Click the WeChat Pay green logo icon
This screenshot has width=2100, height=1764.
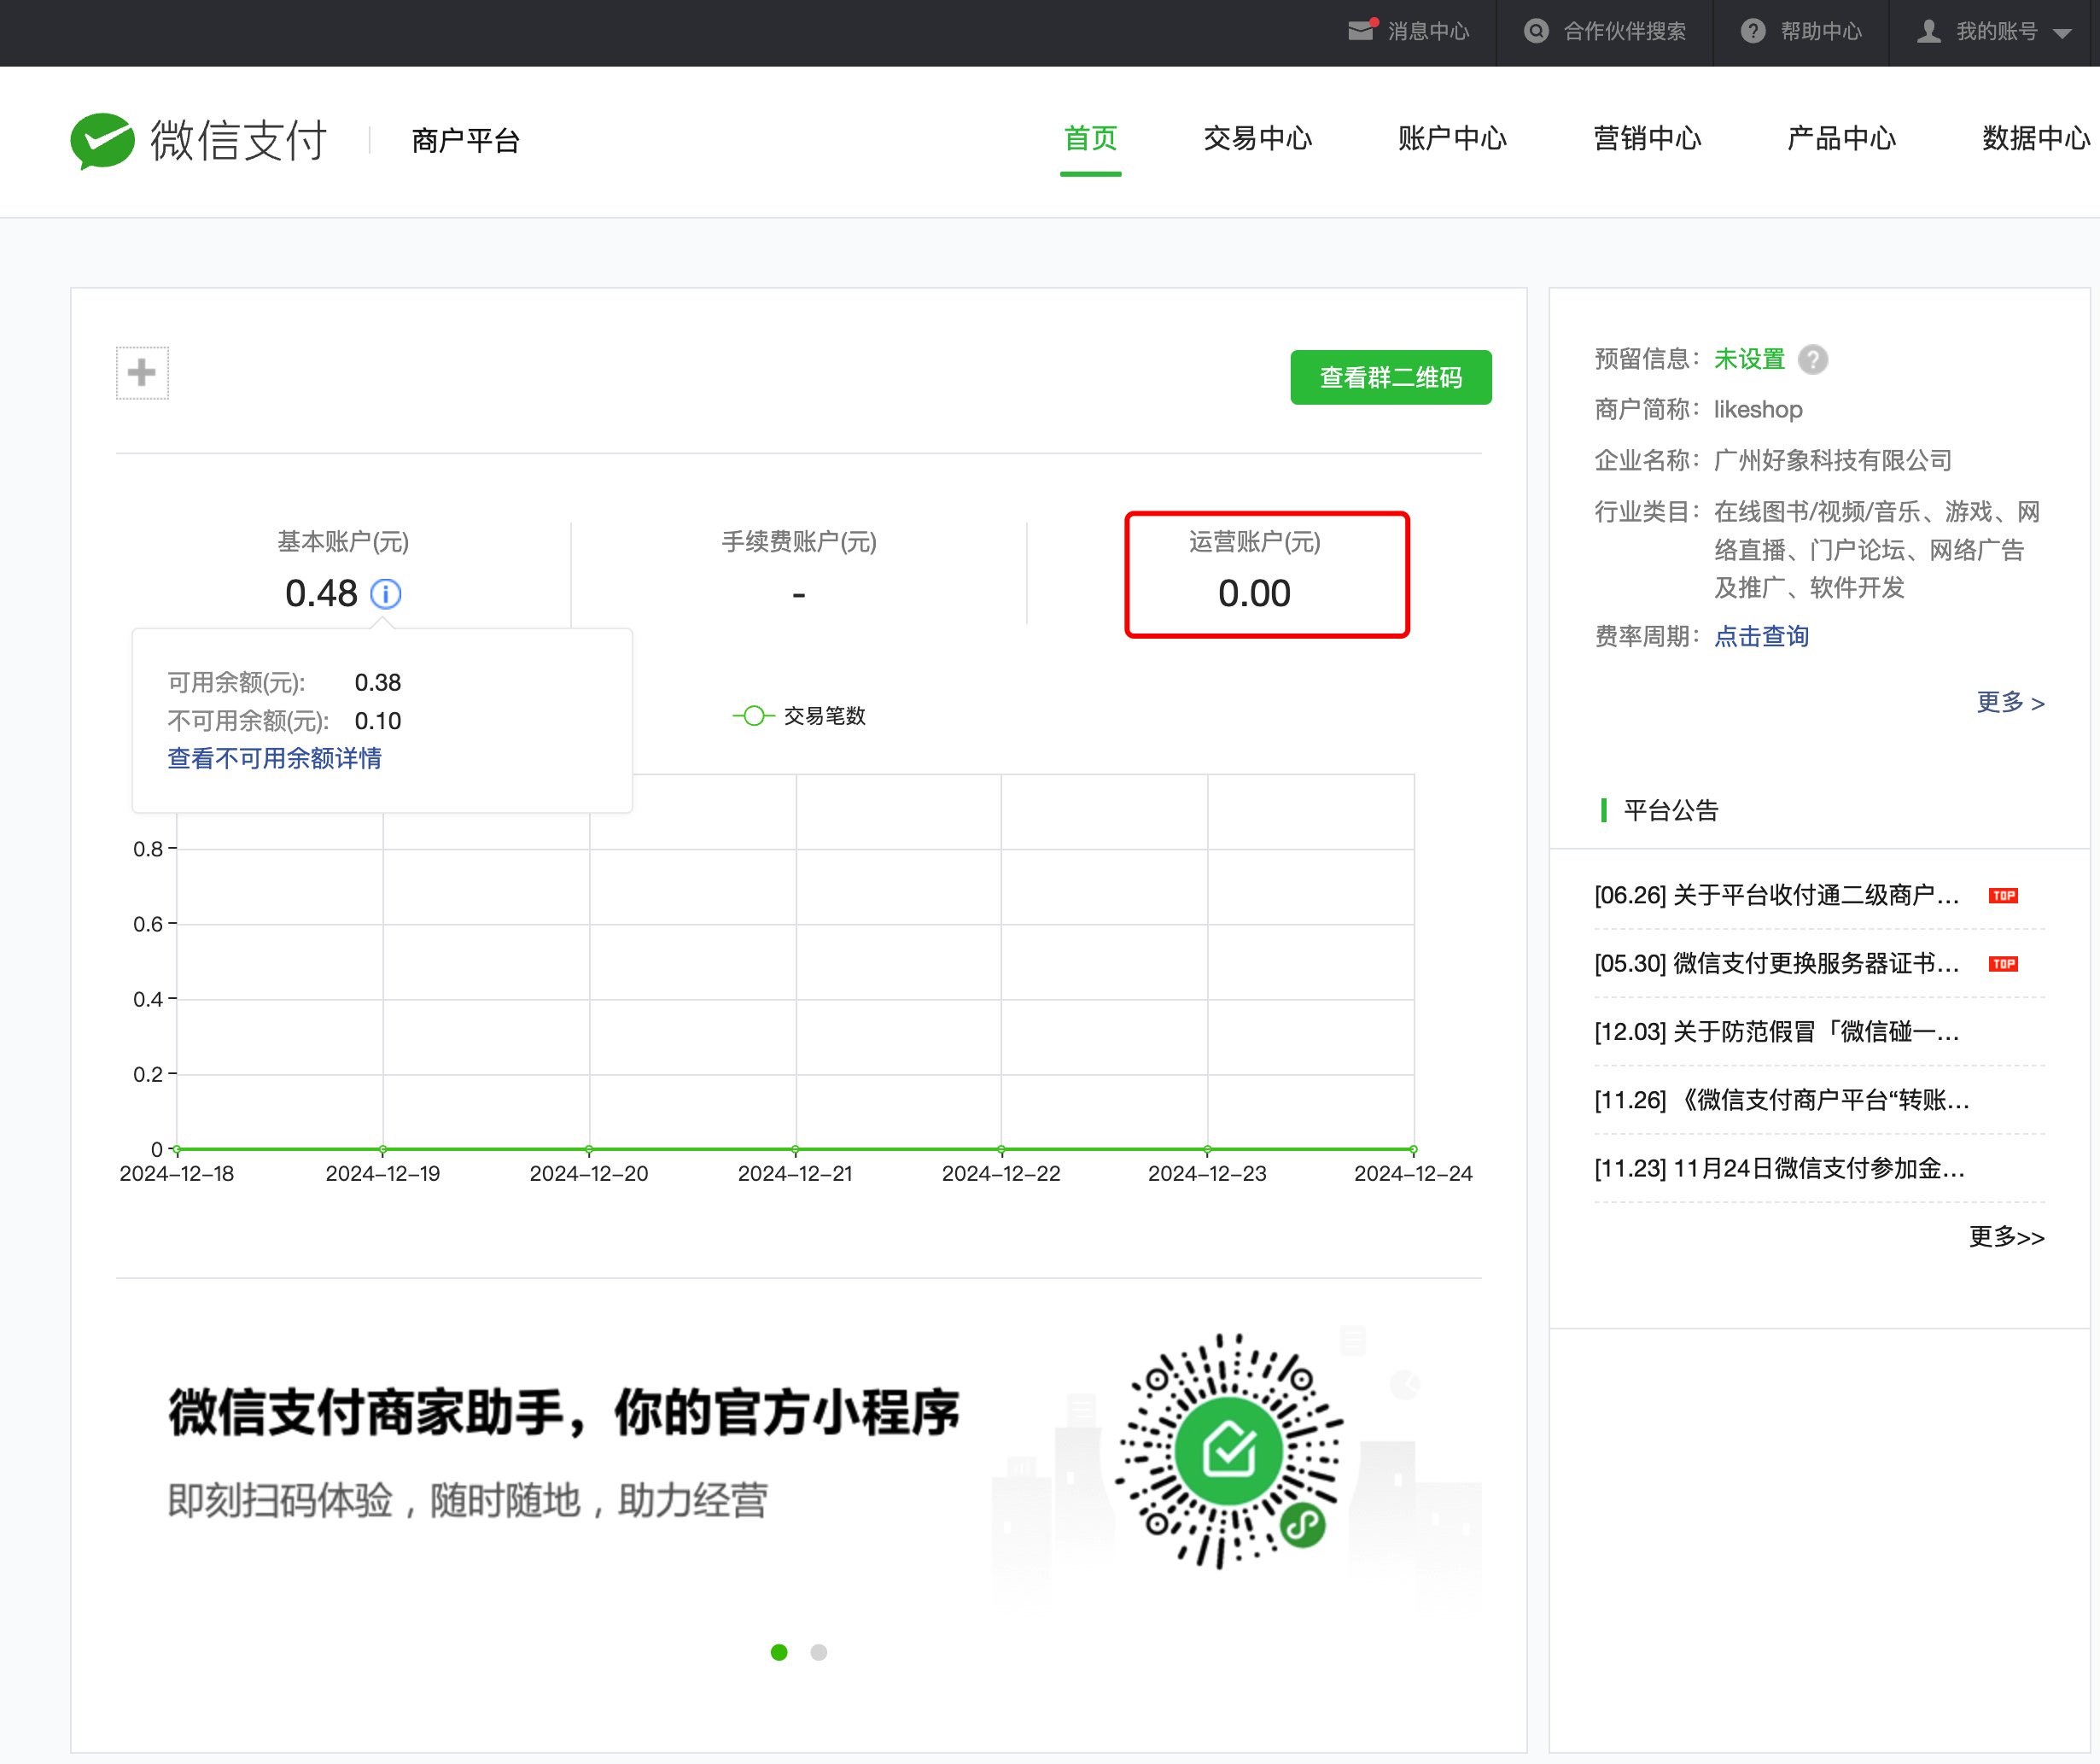point(102,140)
